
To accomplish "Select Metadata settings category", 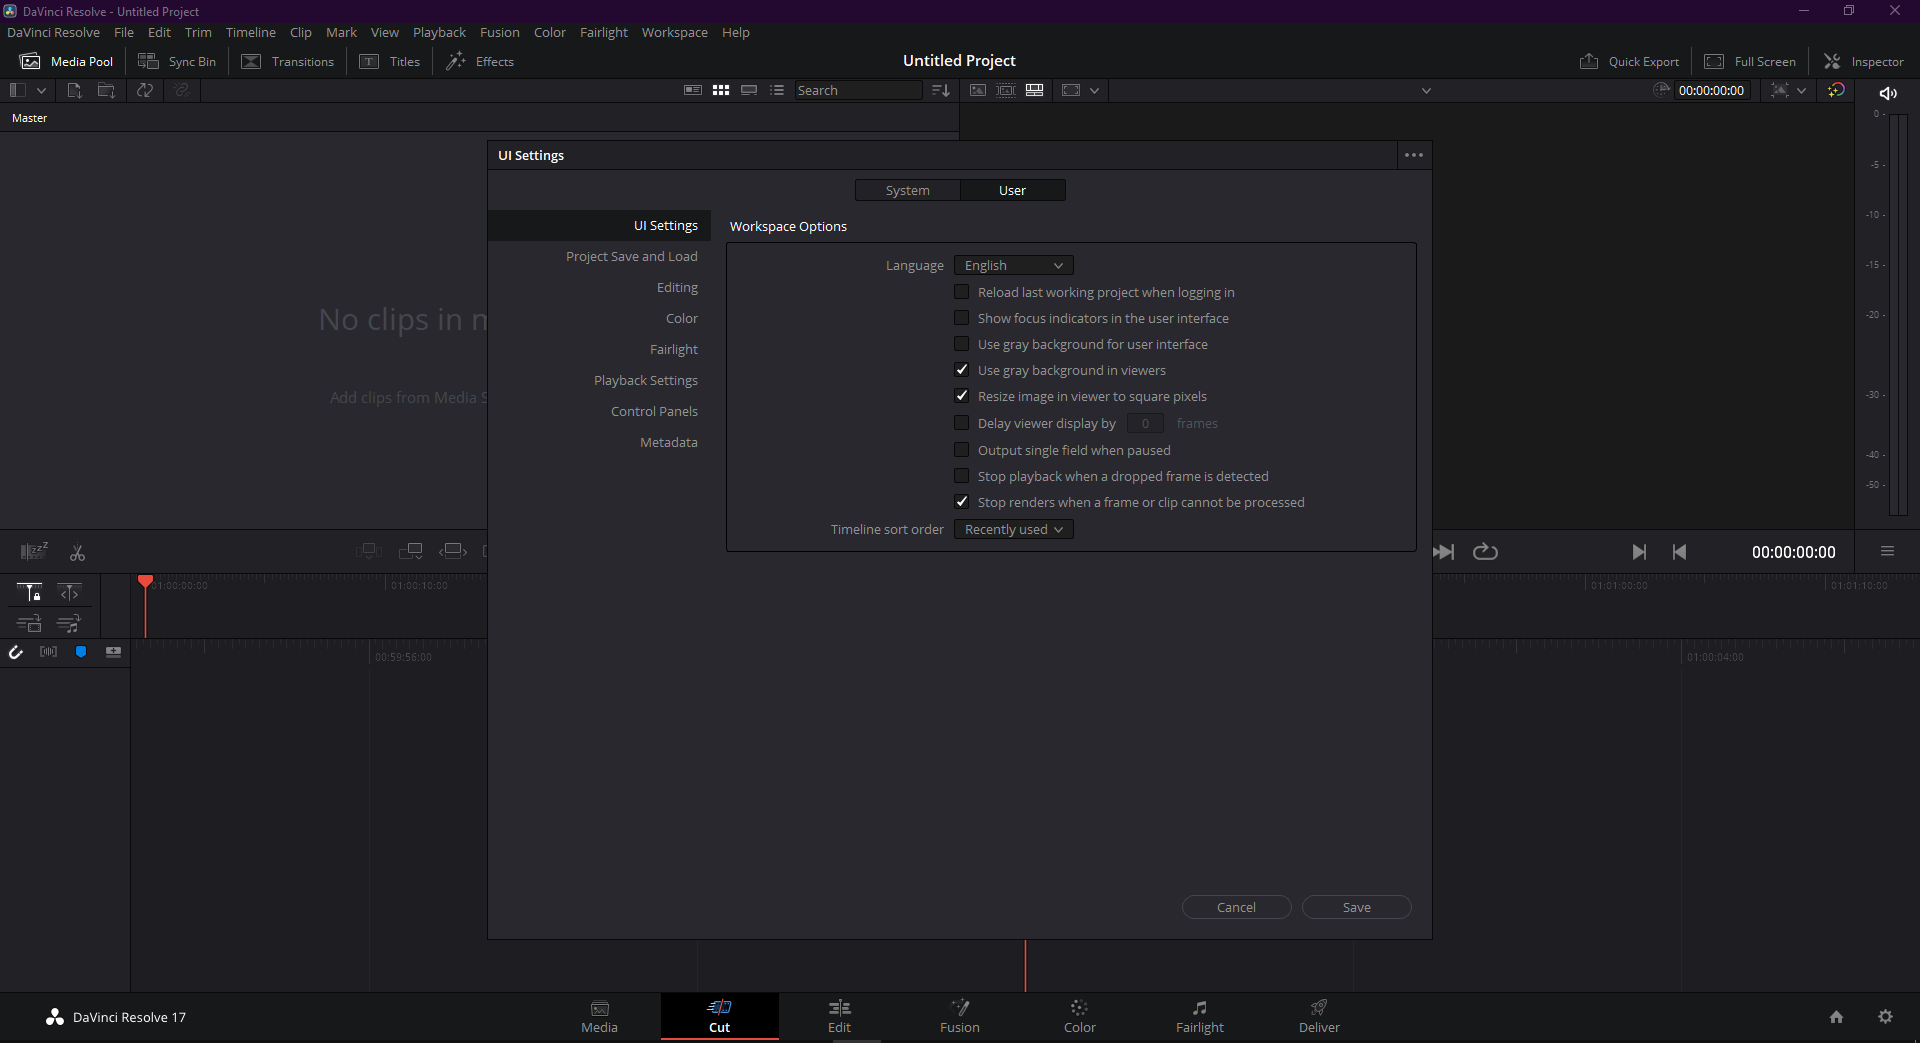I will [x=669, y=443].
